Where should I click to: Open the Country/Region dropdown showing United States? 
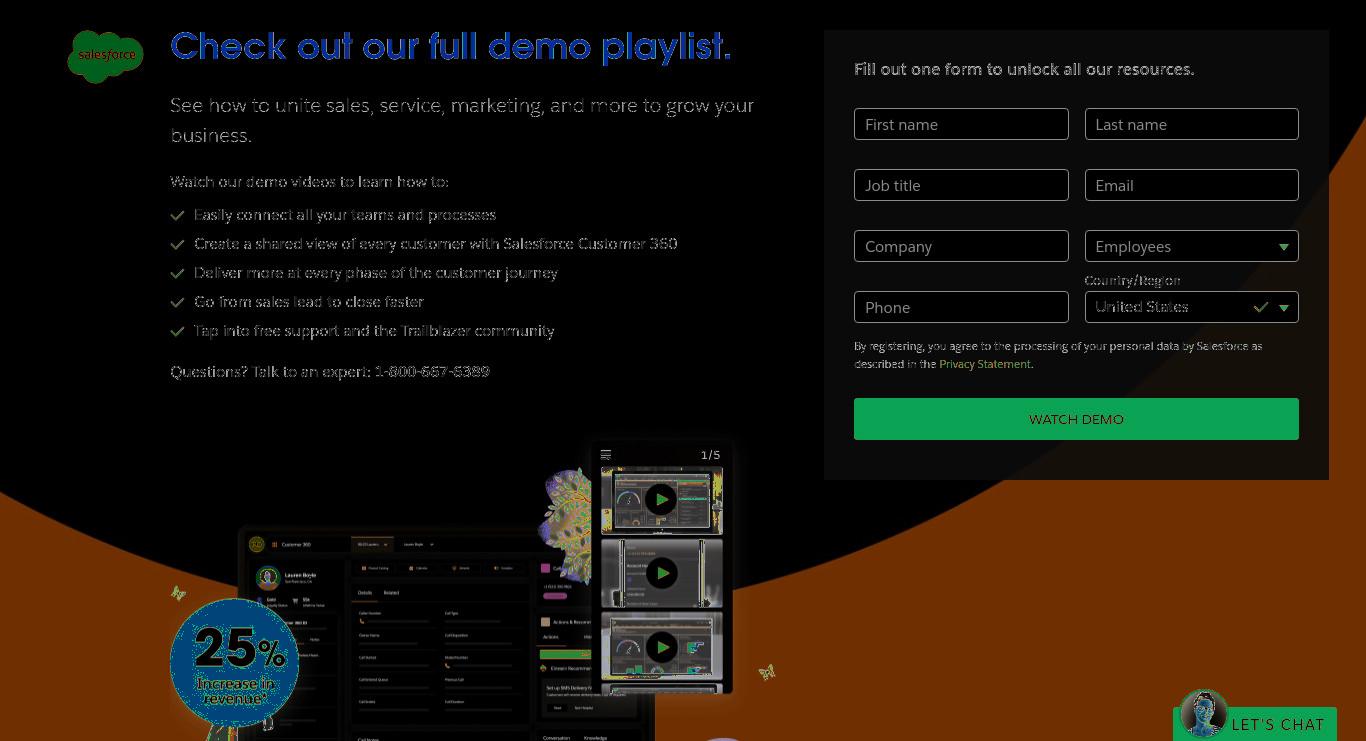coord(1191,307)
